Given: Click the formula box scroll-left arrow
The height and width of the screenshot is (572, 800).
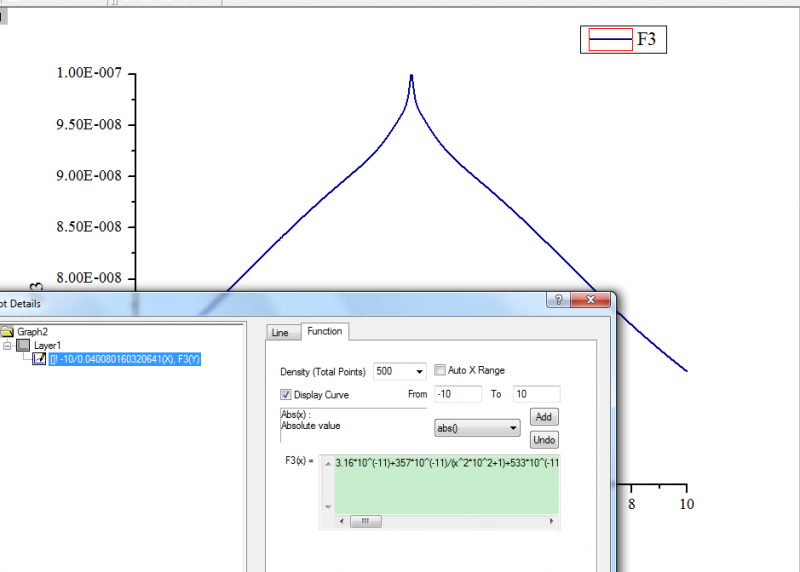Looking at the screenshot, I should pos(342,521).
